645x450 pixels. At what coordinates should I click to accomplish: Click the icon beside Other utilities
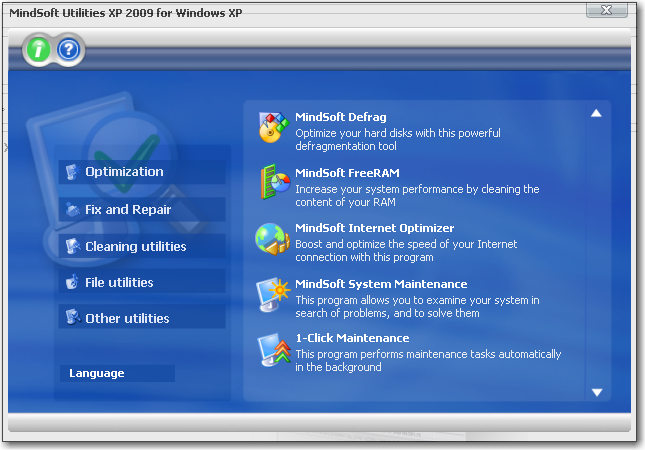pyautogui.click(x=72, y=317)
